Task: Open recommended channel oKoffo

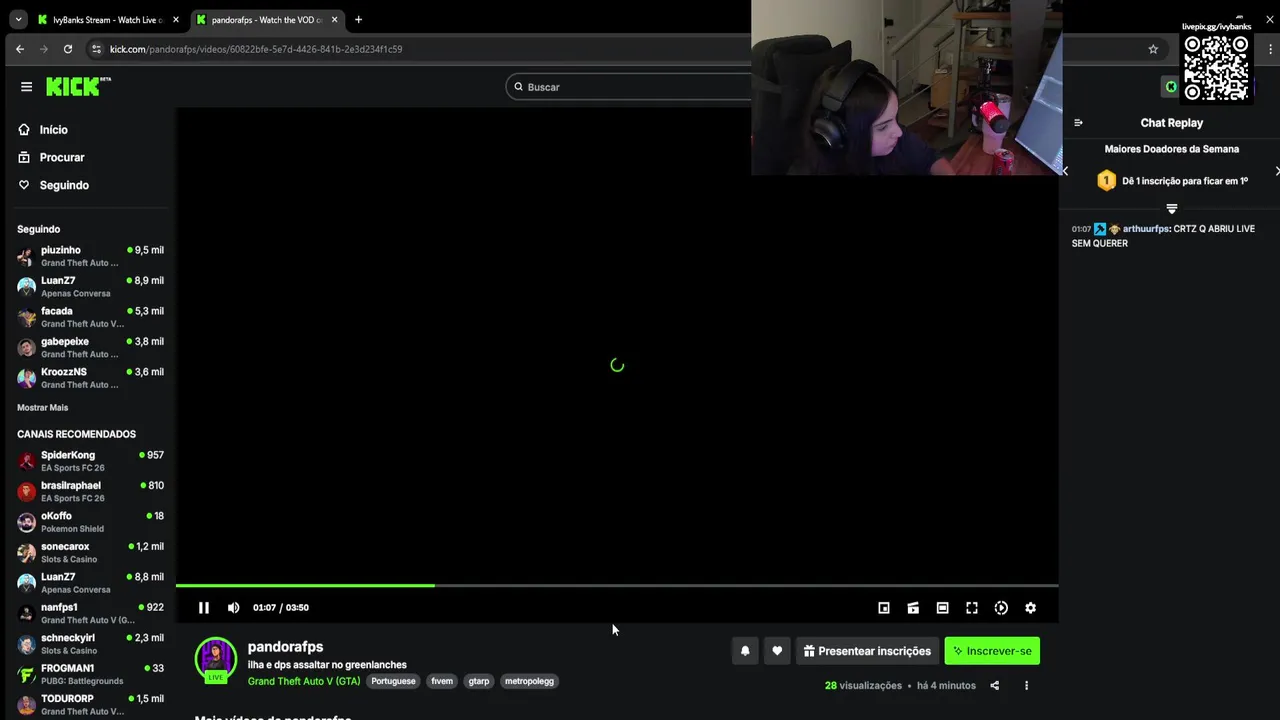Action: [x=90, y=522]
